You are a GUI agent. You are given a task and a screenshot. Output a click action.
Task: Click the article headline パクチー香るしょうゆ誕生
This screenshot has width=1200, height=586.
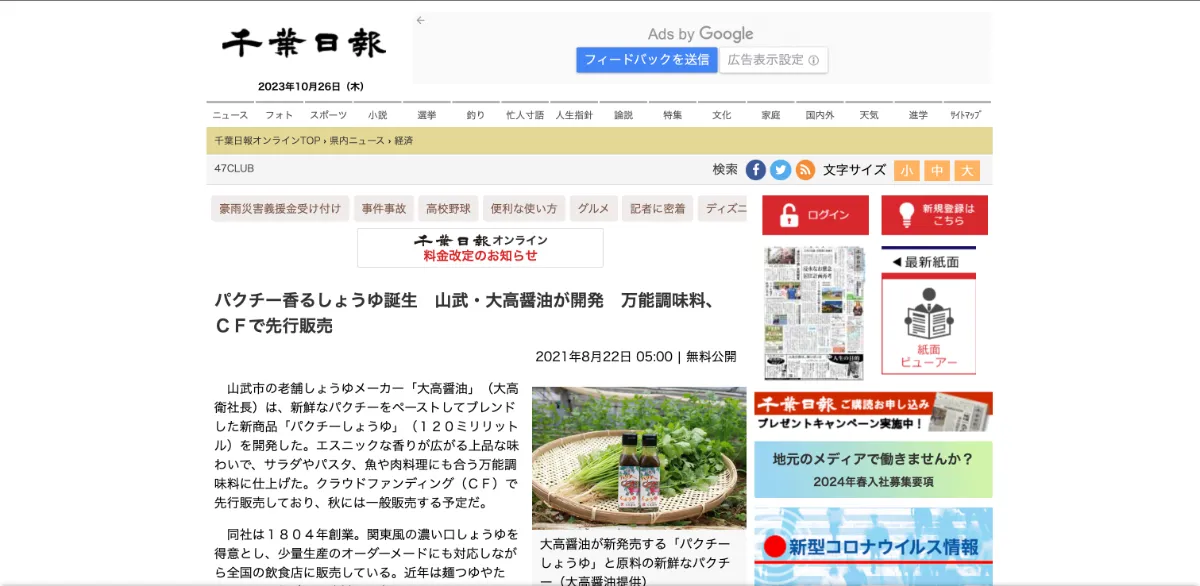point(464,313)
